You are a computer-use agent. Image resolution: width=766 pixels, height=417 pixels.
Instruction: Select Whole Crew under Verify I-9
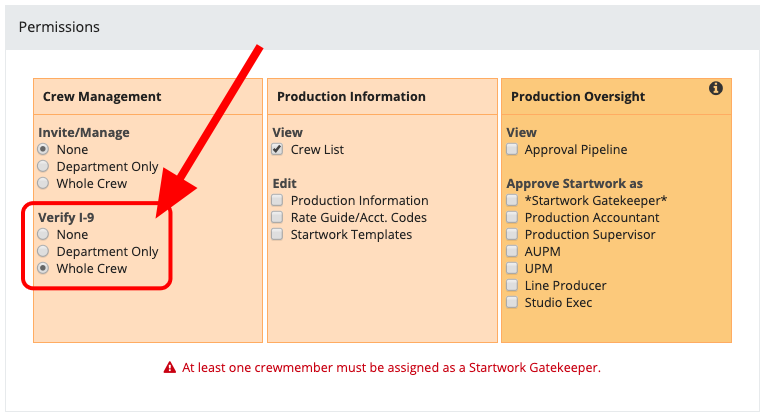click(43, 268)
